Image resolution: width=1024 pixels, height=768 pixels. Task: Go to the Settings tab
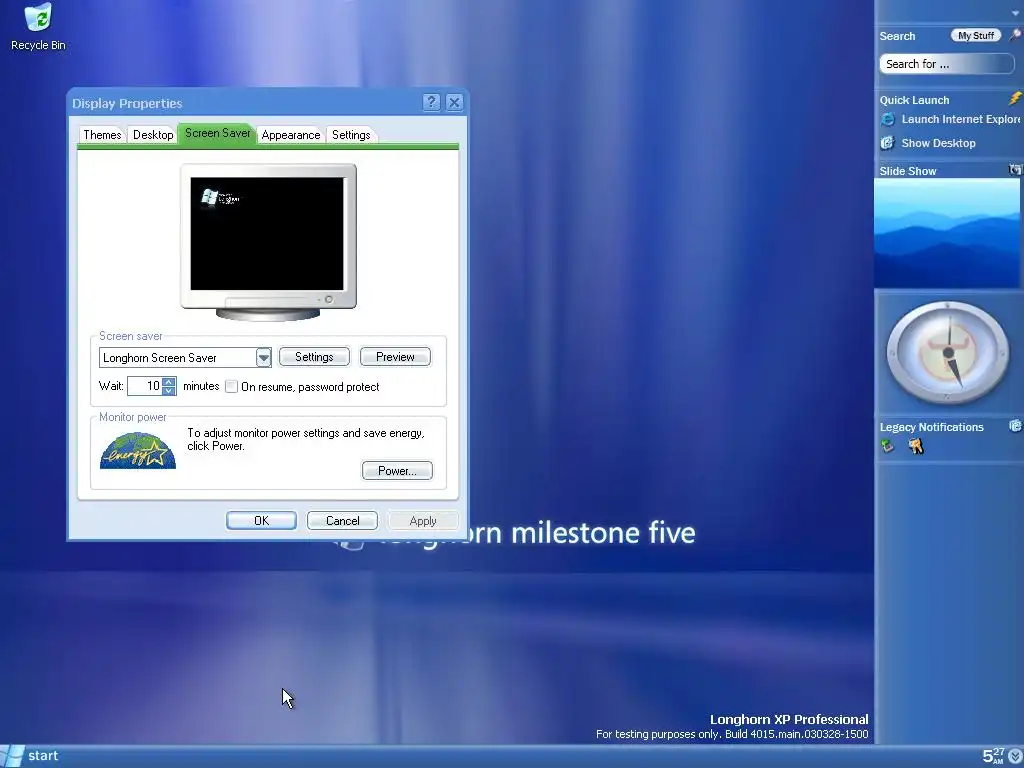coord(351,135)
